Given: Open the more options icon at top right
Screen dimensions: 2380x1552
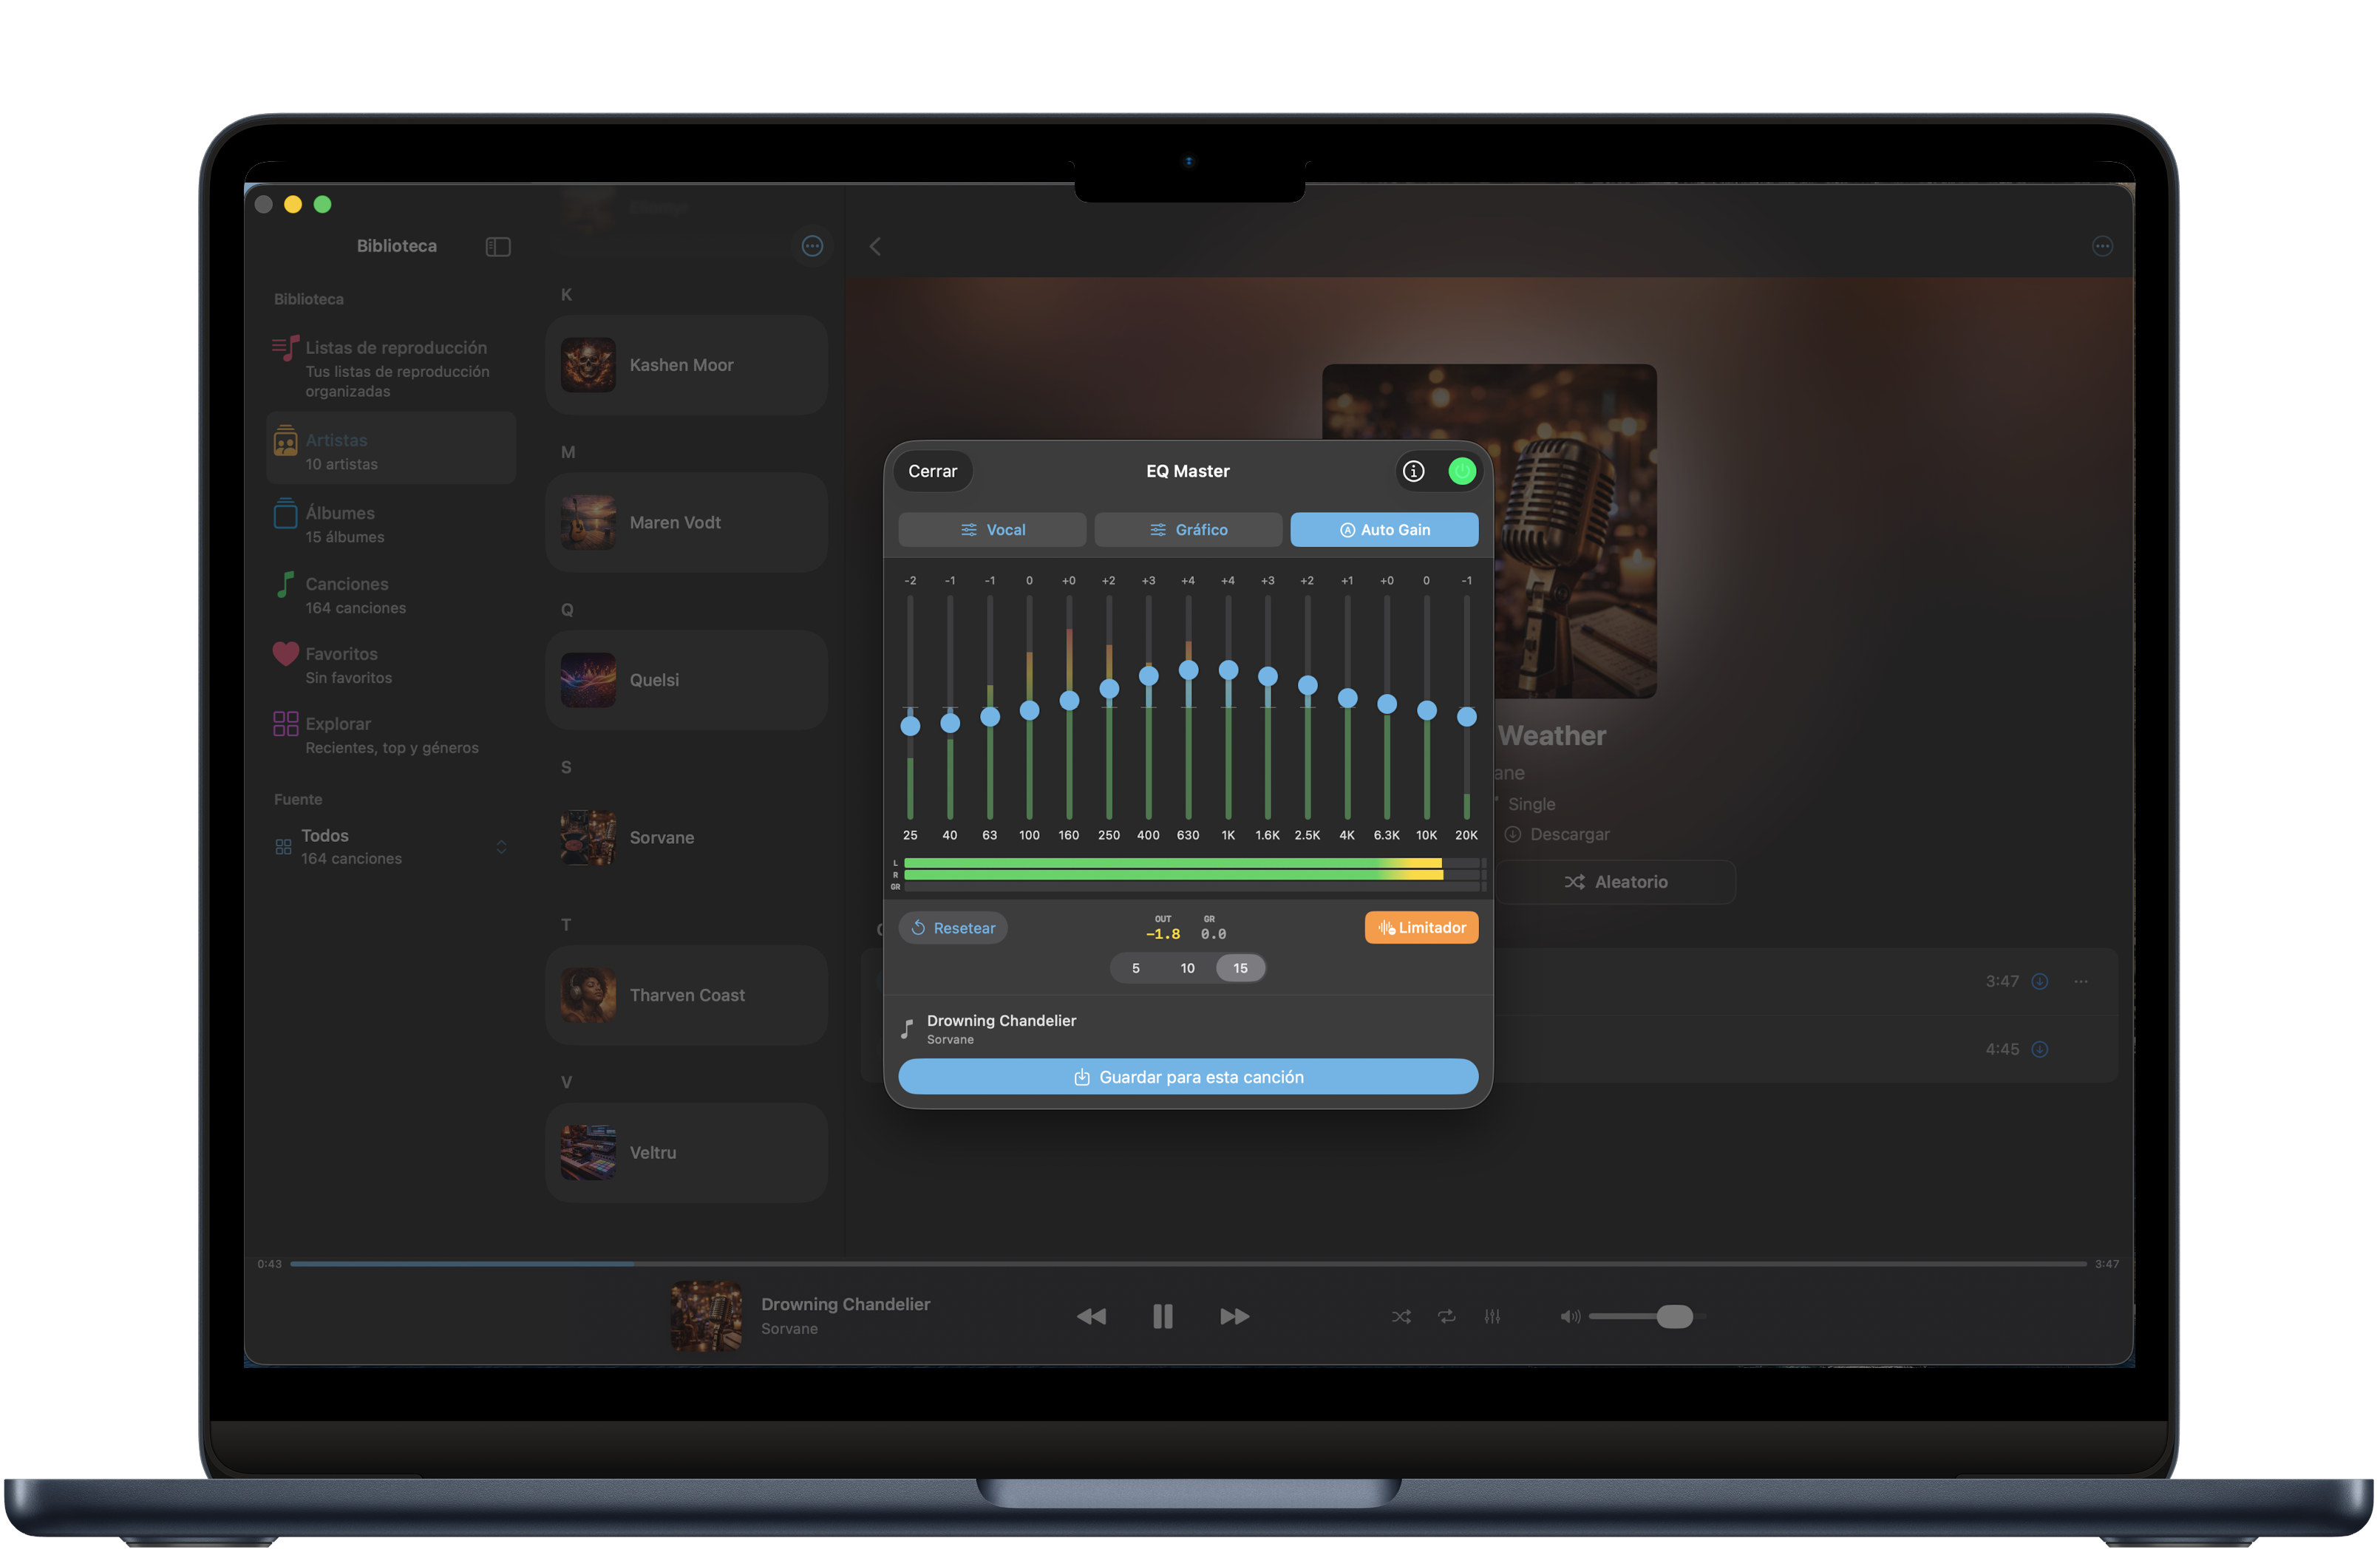Looking at the screenshot, I should point(2102,246).
